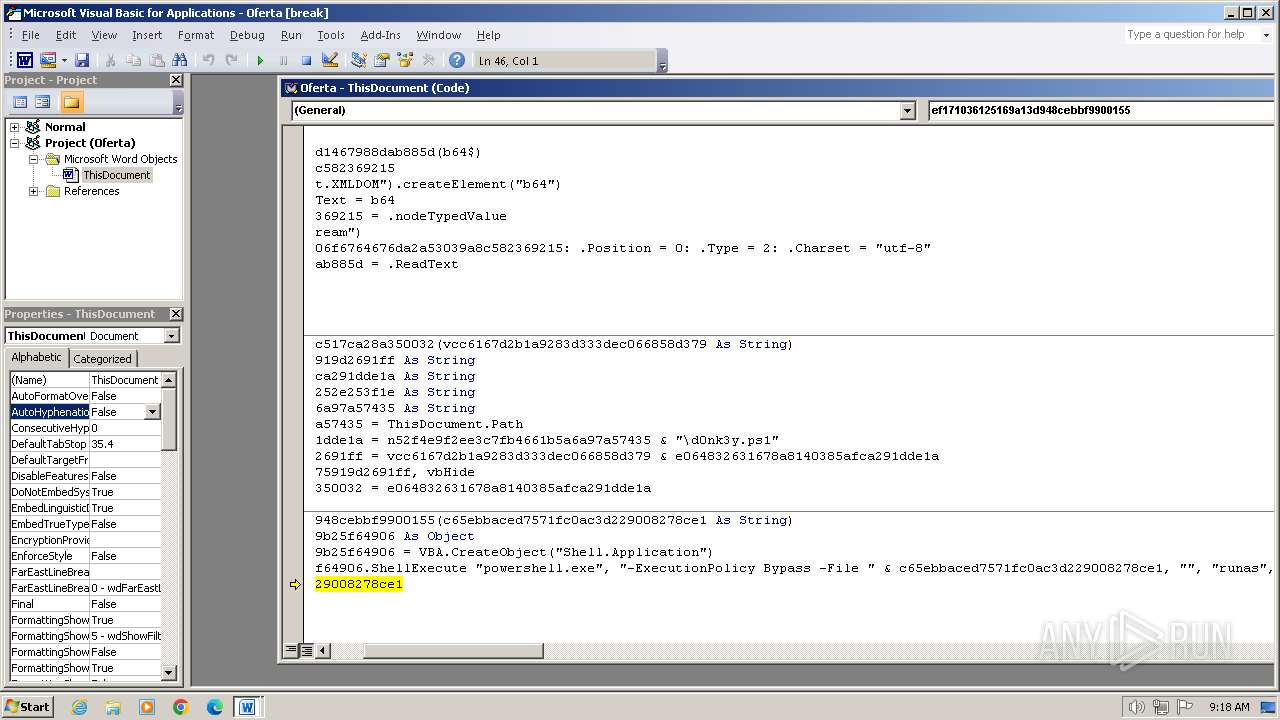The image size is (1280, 720).
Task: Click the Undo arrow icon
Action: pos(209,60)
